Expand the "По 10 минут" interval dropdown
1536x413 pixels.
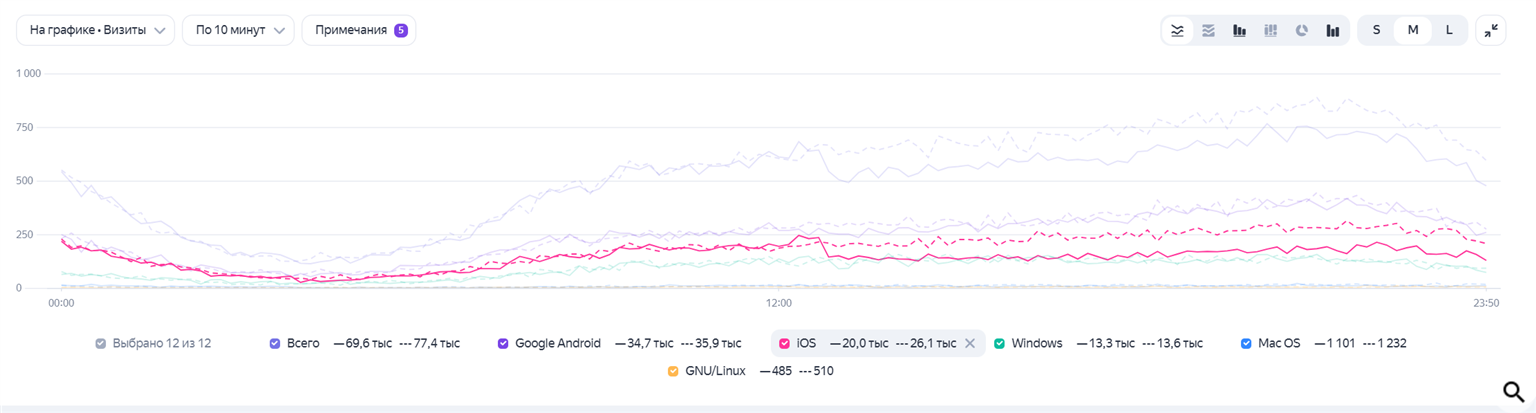[238, 30]
